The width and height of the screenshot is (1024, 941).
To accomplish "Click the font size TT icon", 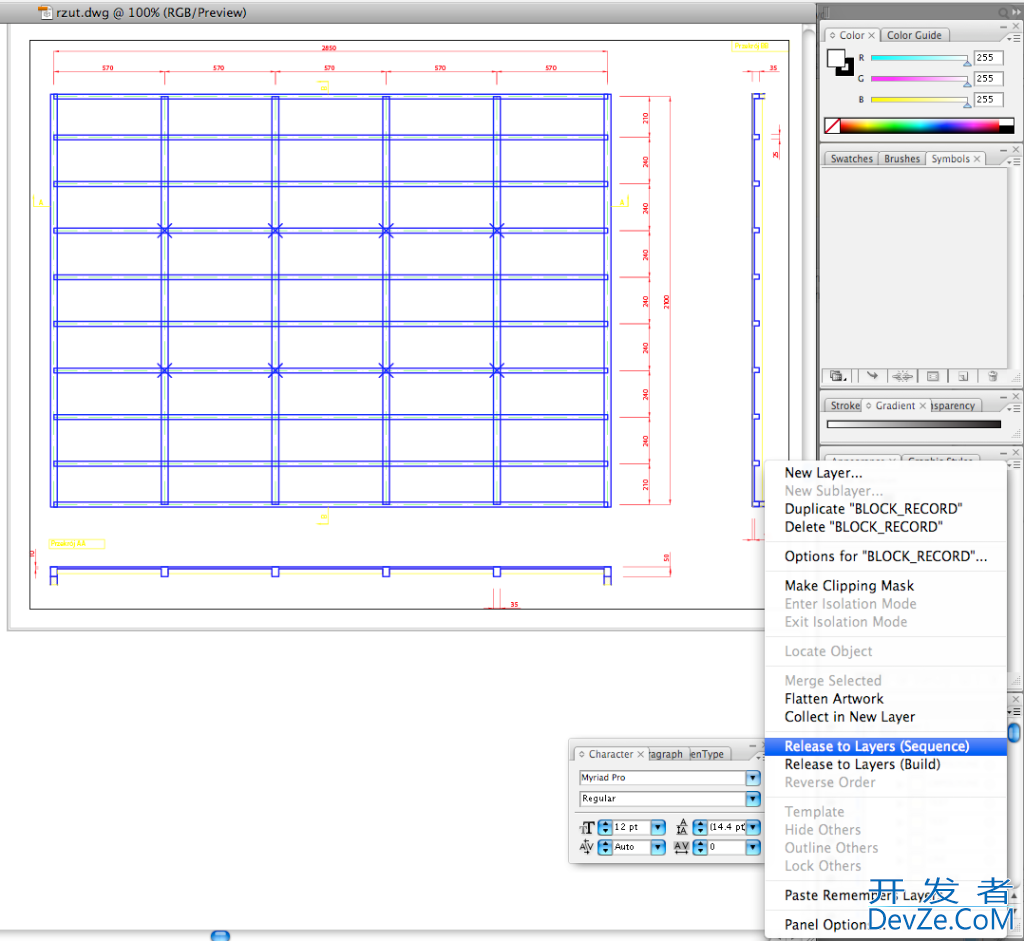I will tap(587, 828).
